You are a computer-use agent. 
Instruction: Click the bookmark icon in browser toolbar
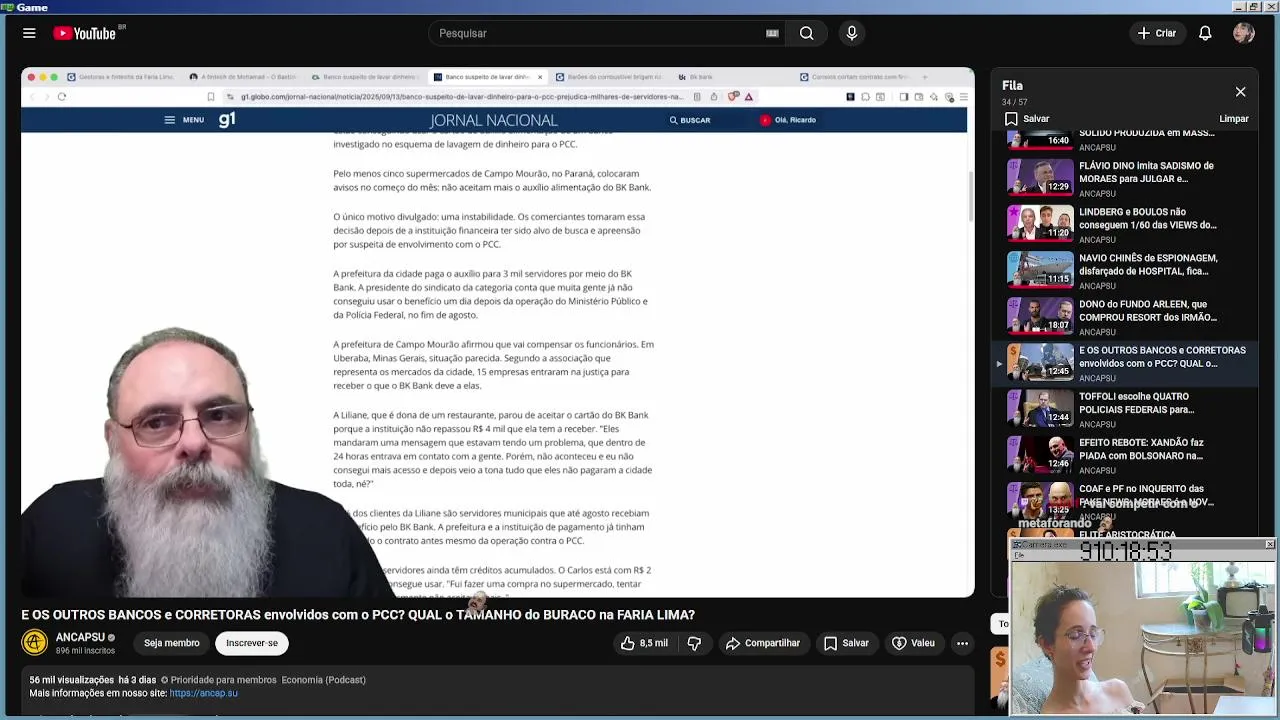point(210,97)
